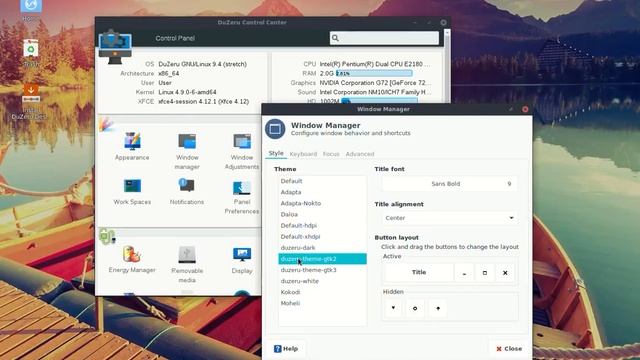Select the Kokodi theme
The height and width of the screenshot is (360, 640).
322,292
